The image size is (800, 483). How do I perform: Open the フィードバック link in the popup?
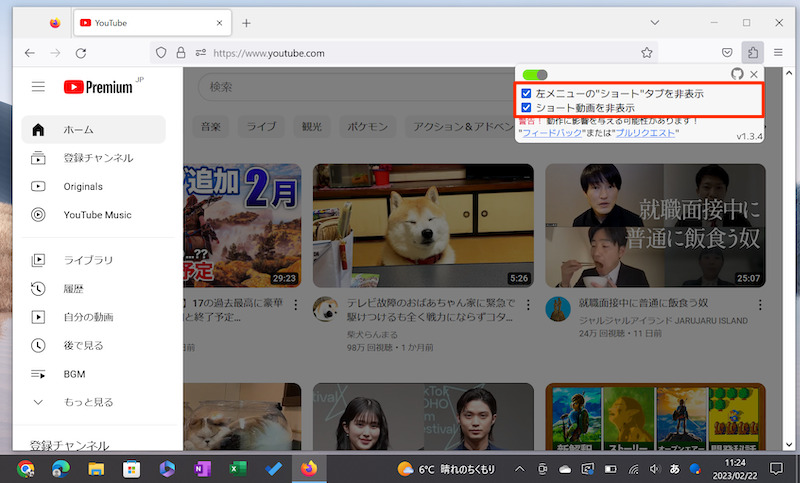(551, 132)
